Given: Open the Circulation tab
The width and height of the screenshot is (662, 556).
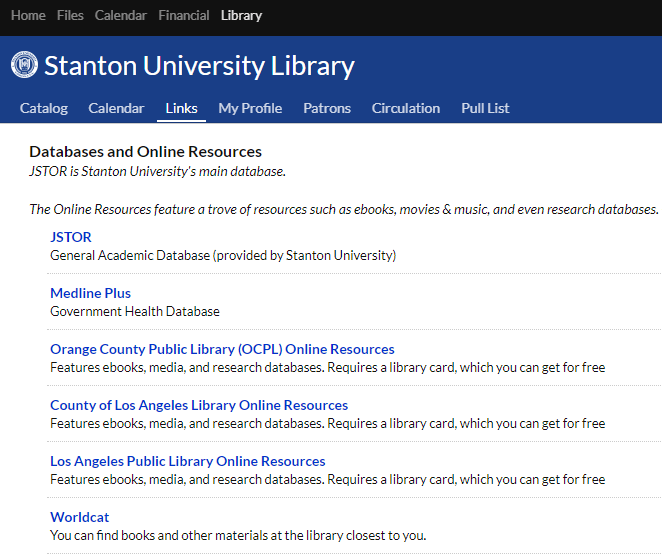Looking at the screenshot, I should click(406, 108).
